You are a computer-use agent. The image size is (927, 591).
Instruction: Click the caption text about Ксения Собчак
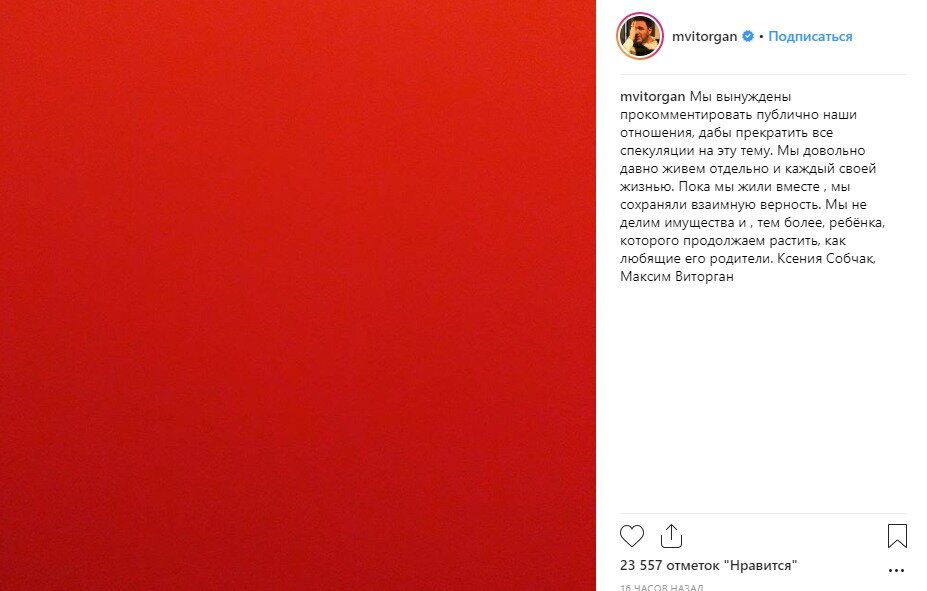click(826, 258)
